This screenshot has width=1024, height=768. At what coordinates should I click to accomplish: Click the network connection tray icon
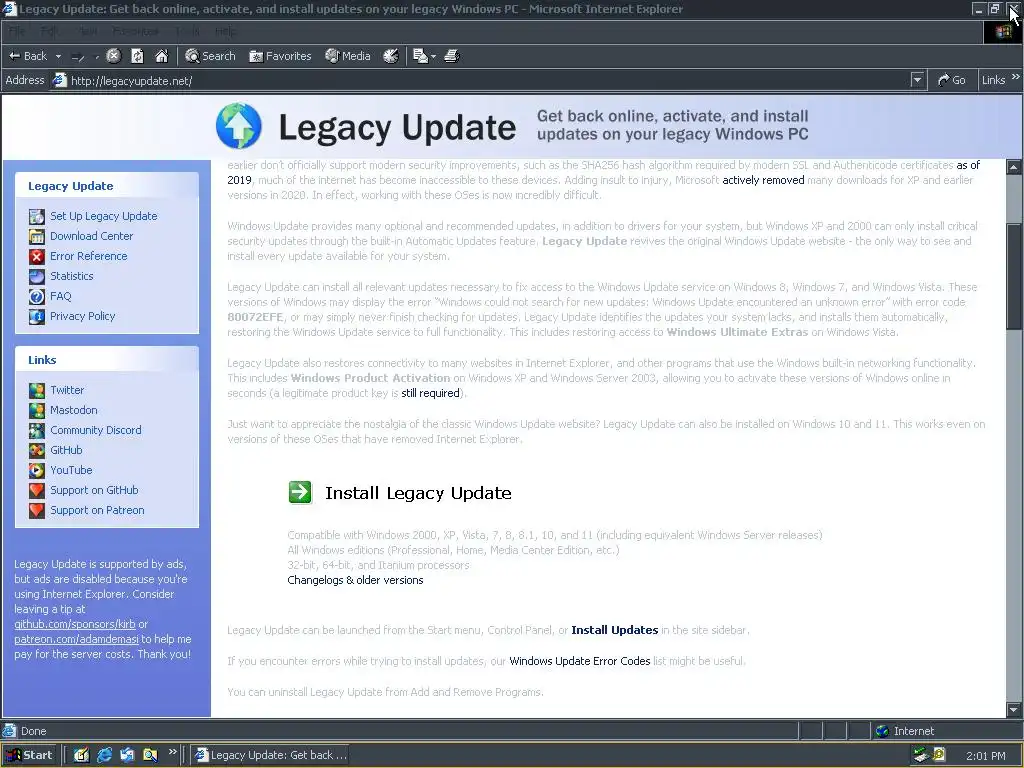(921, 755)
